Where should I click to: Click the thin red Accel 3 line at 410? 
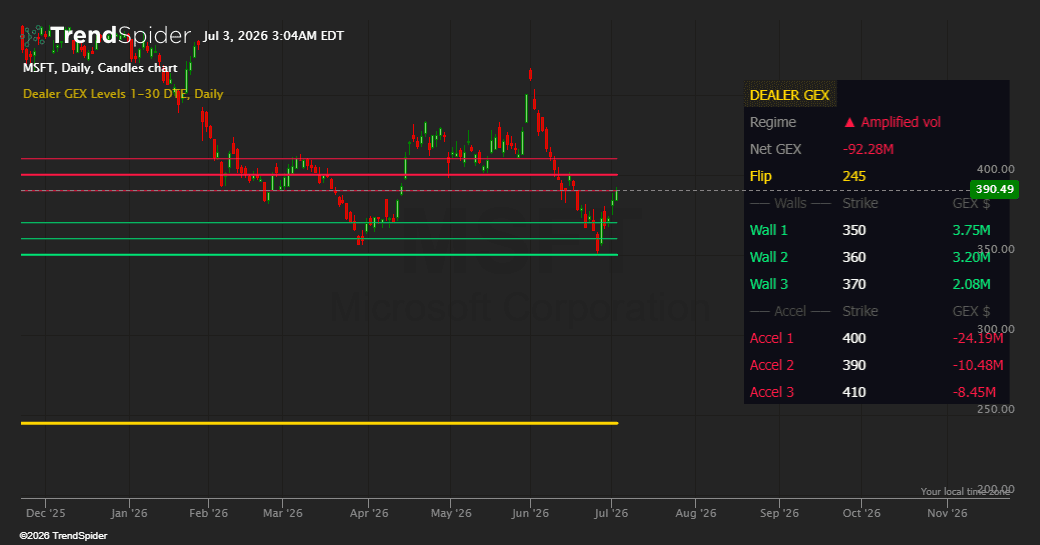point(319,158)
